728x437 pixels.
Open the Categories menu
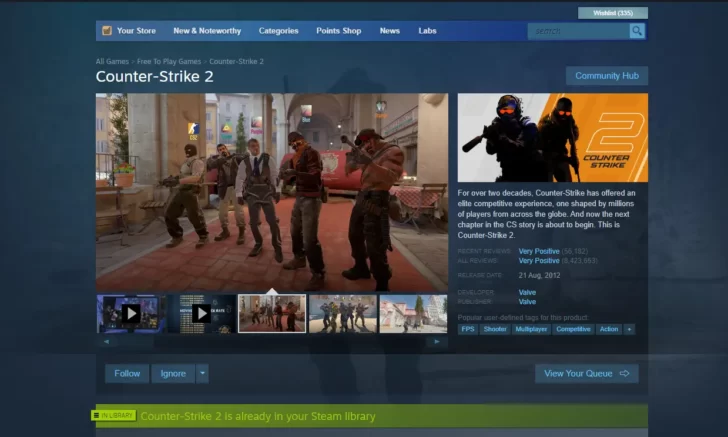pyautogui.click(x=279, y=31)
